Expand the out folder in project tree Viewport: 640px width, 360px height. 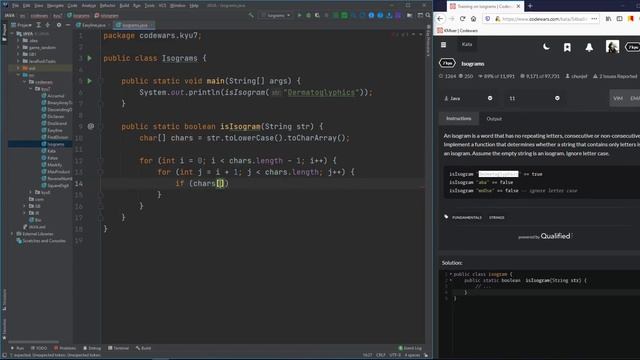[18, 68]
